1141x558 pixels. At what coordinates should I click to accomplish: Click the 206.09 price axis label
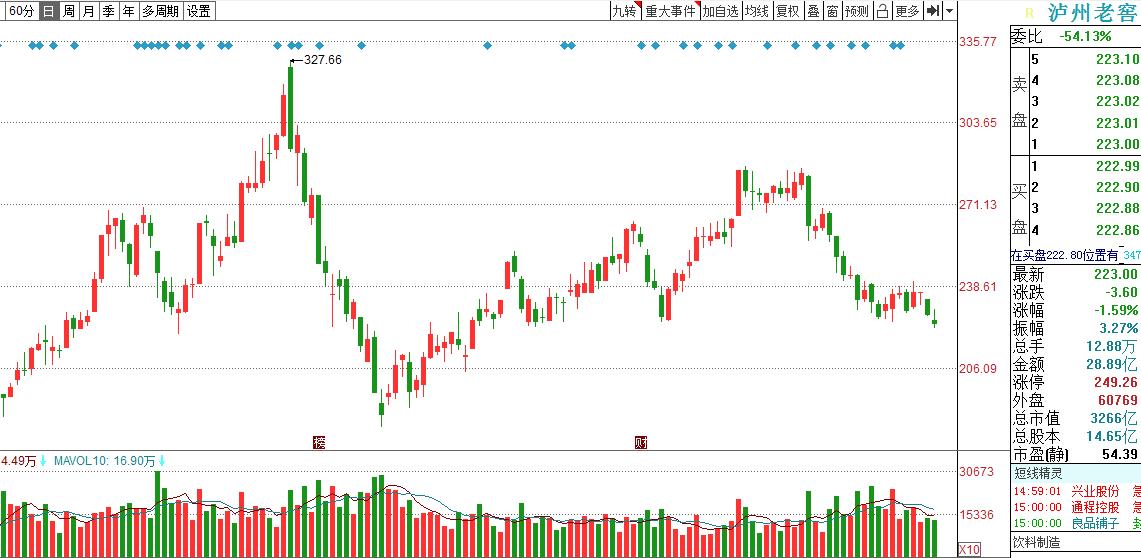[978, 369]
